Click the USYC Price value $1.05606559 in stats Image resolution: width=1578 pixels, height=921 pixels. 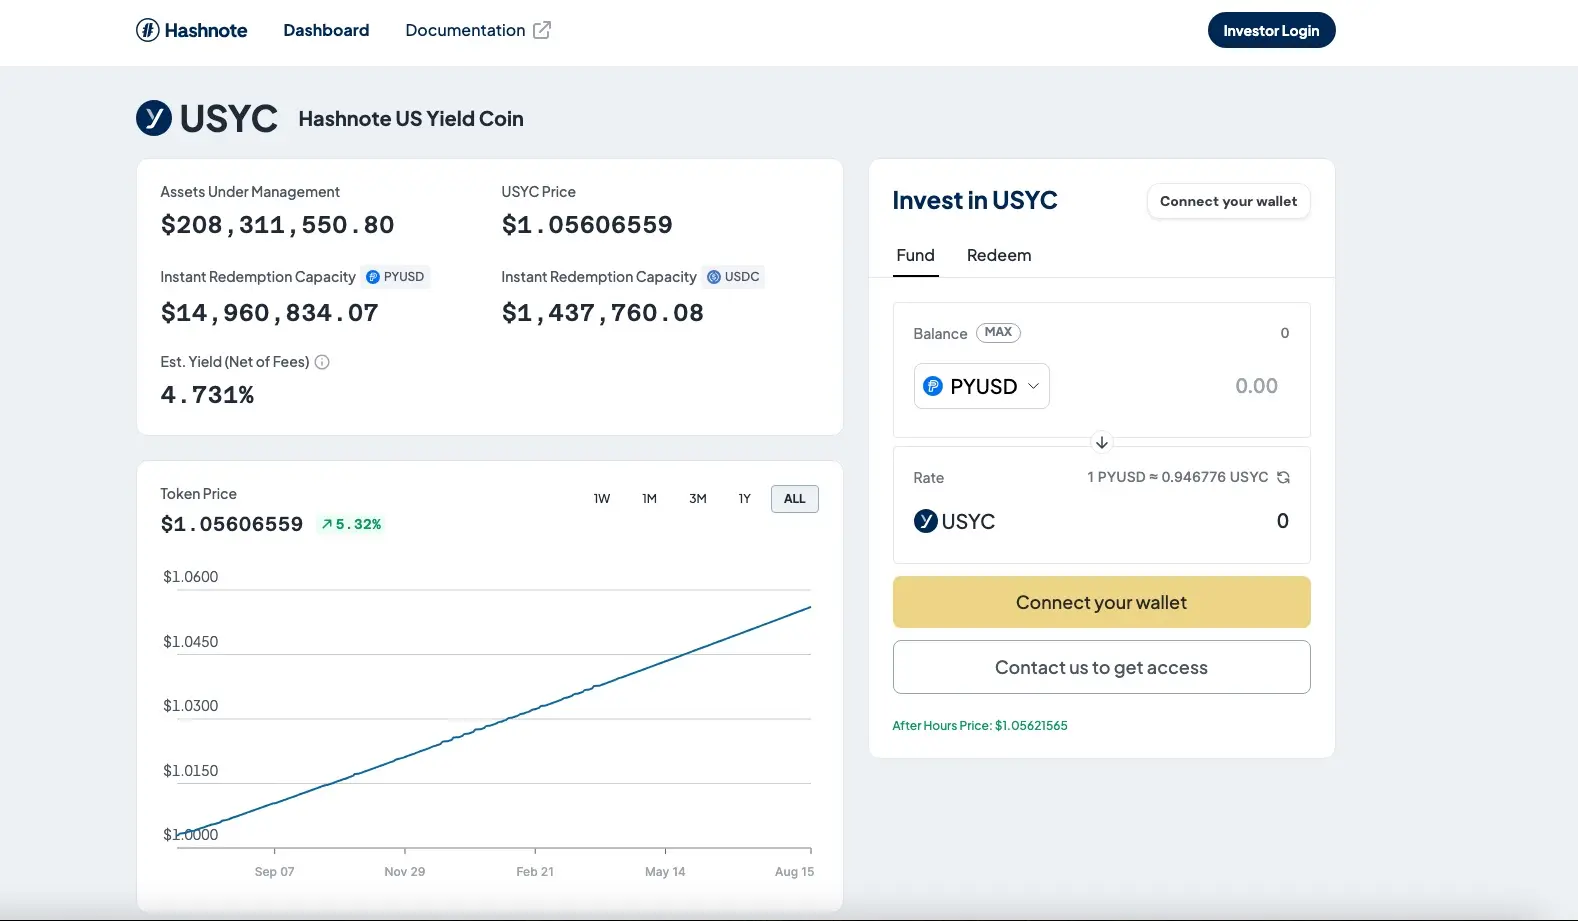point(587,225)
